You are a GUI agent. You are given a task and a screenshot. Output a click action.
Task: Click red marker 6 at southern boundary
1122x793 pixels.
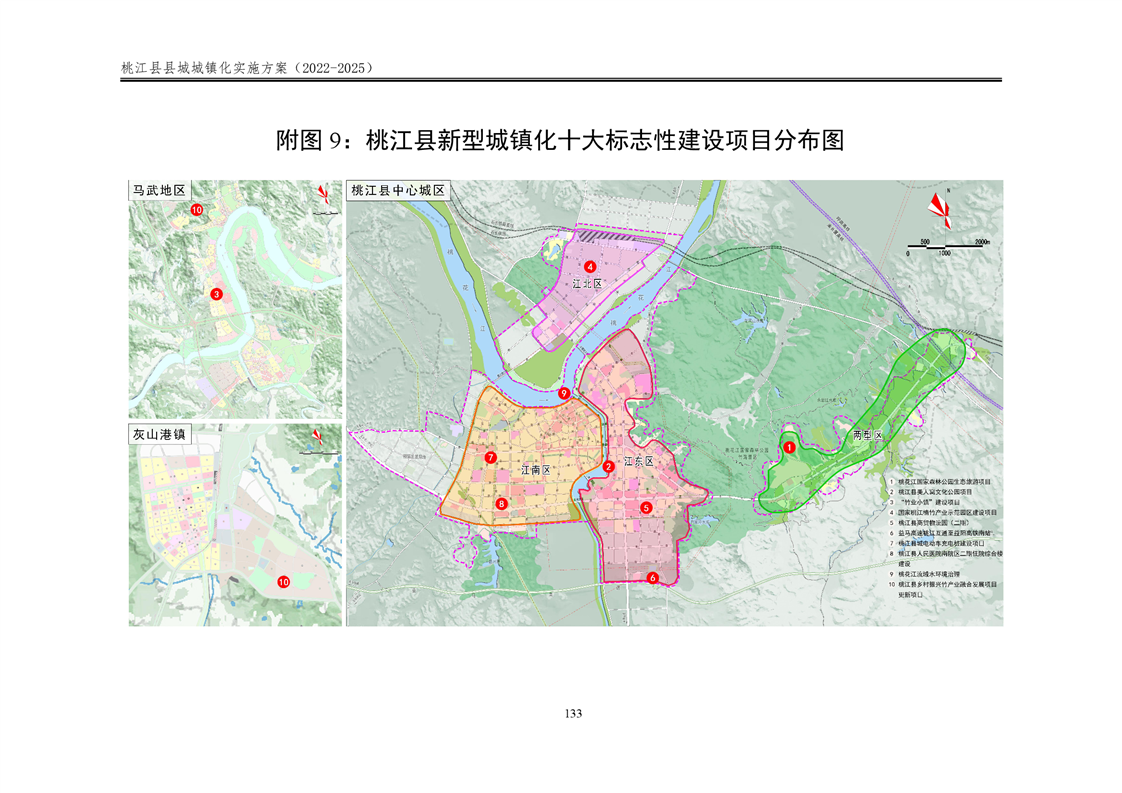(652, 577)
